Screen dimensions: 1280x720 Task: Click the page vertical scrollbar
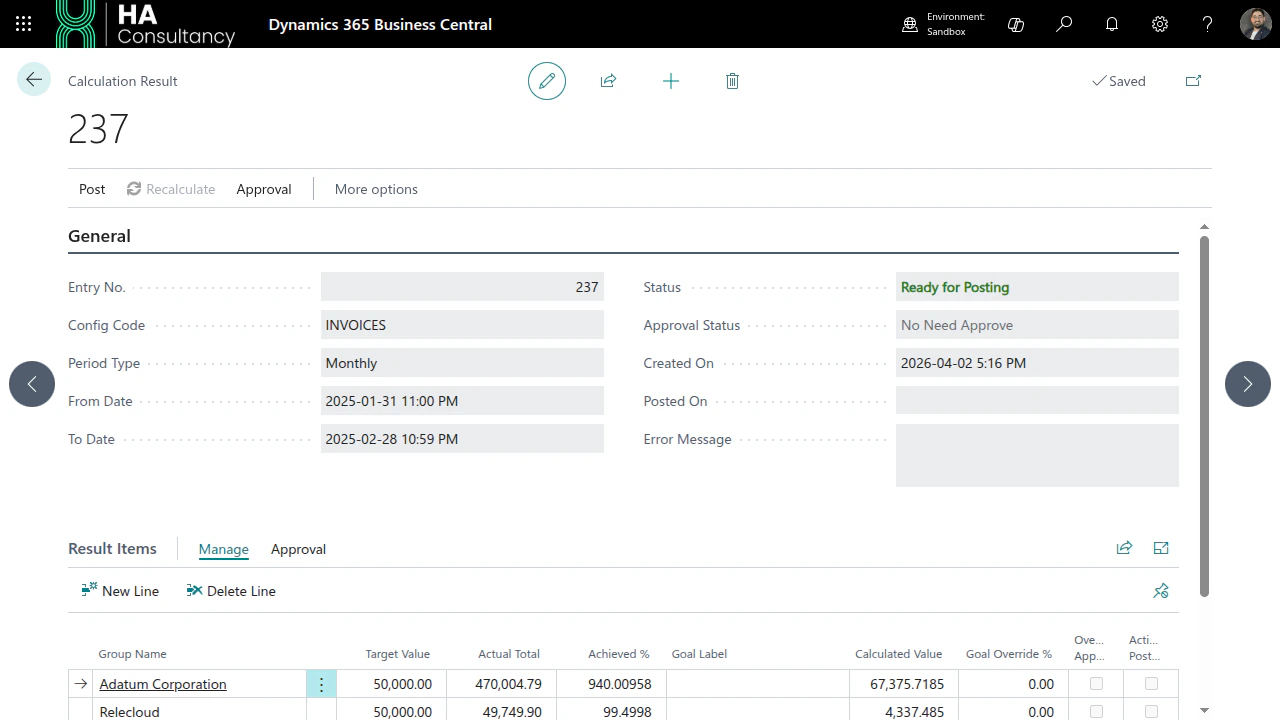click(1204, 415)
